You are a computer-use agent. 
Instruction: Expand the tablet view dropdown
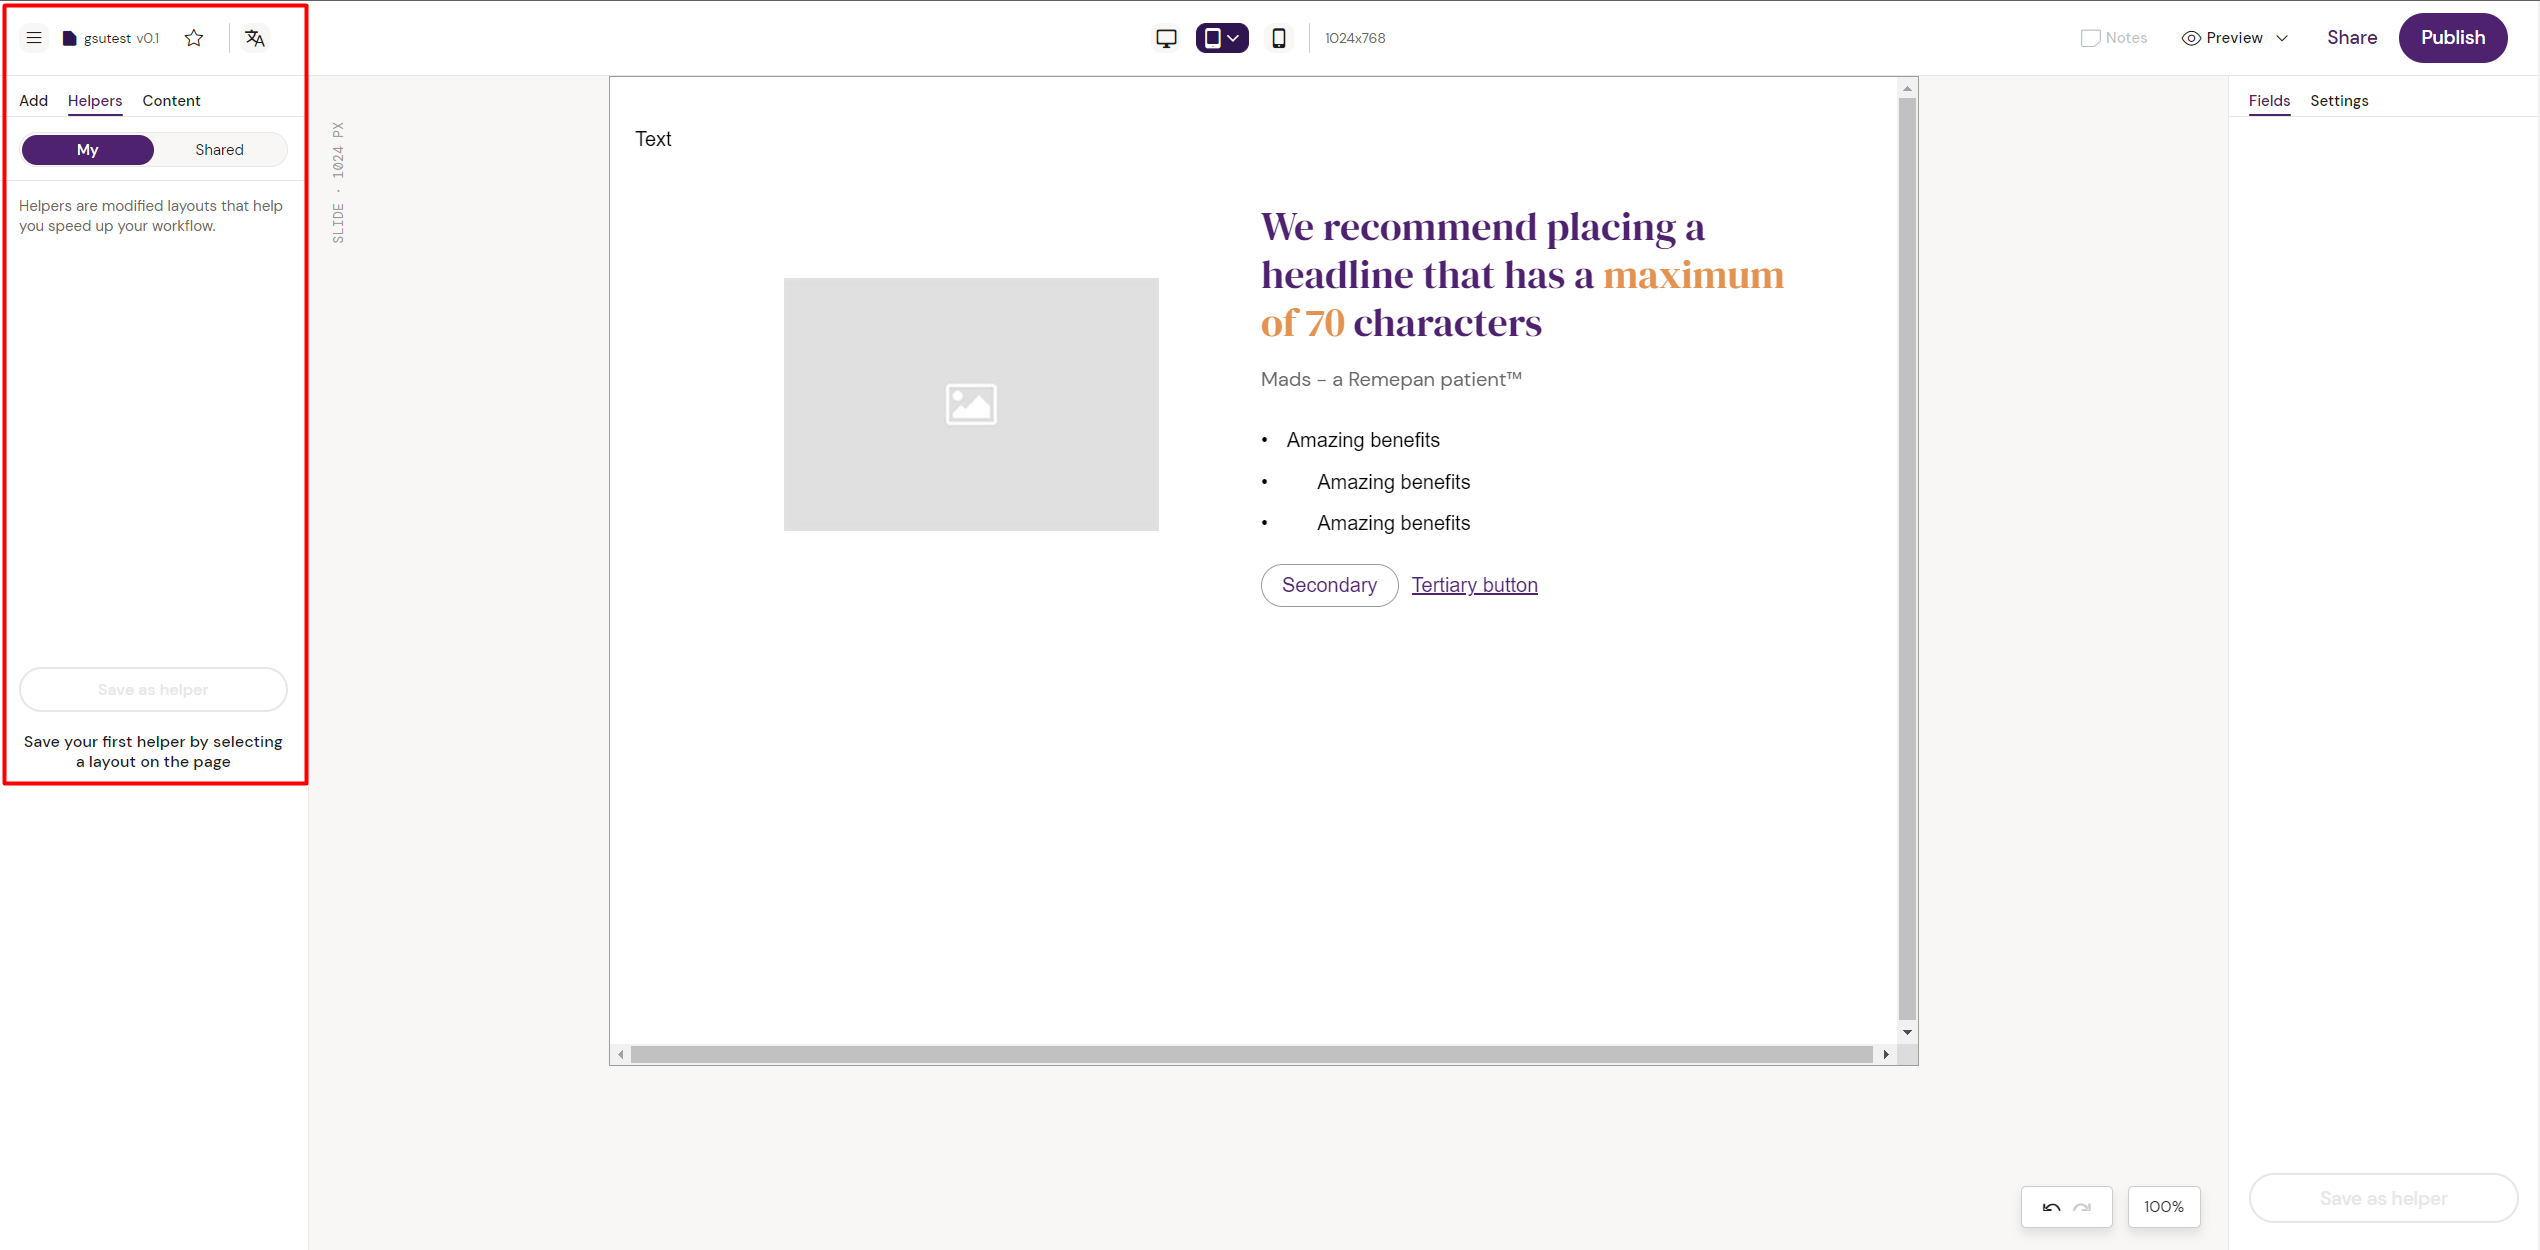pos(1234,38)
